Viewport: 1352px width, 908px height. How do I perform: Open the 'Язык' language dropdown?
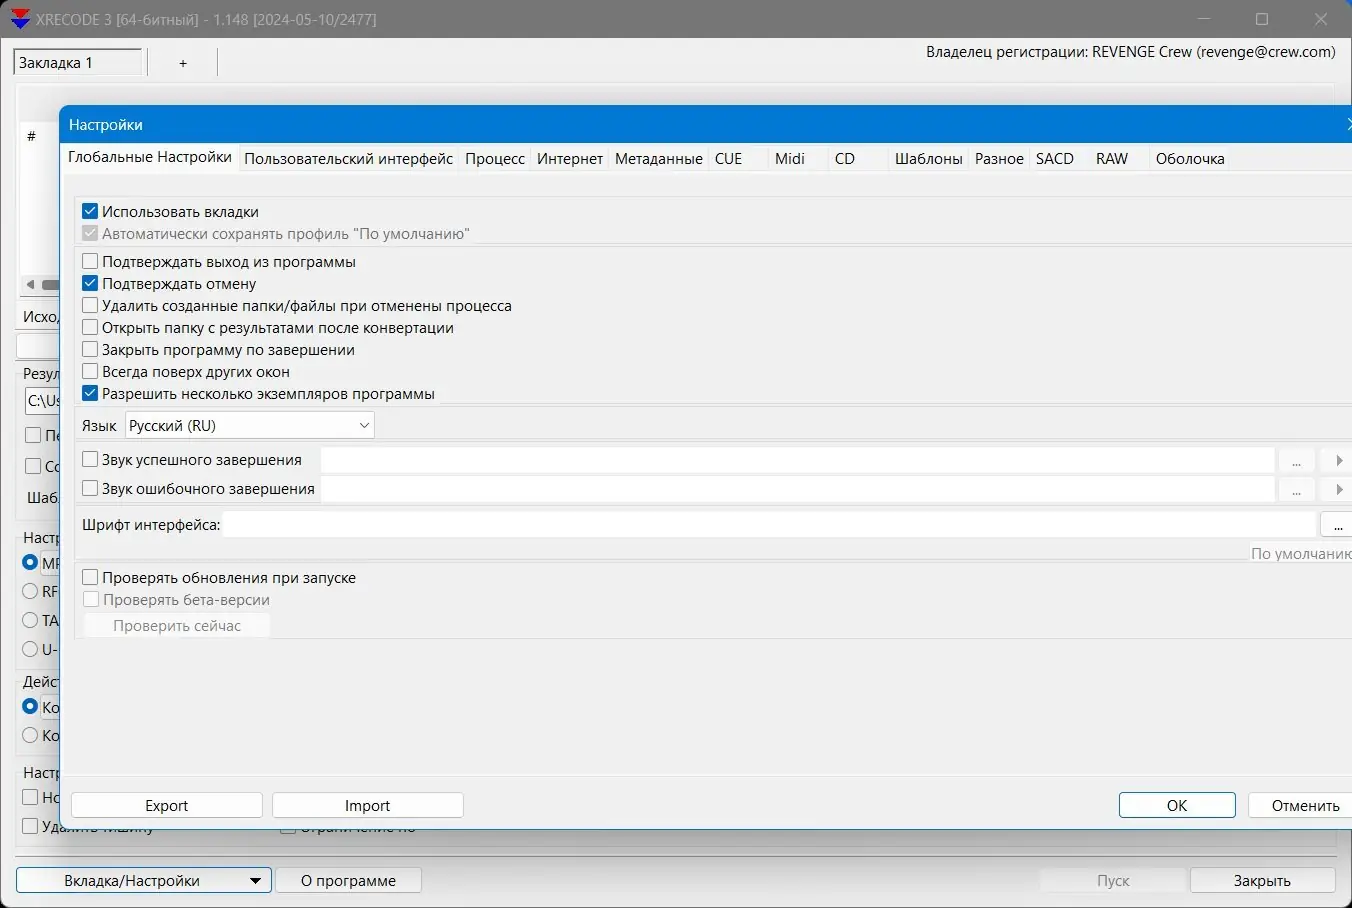point(250,426)
